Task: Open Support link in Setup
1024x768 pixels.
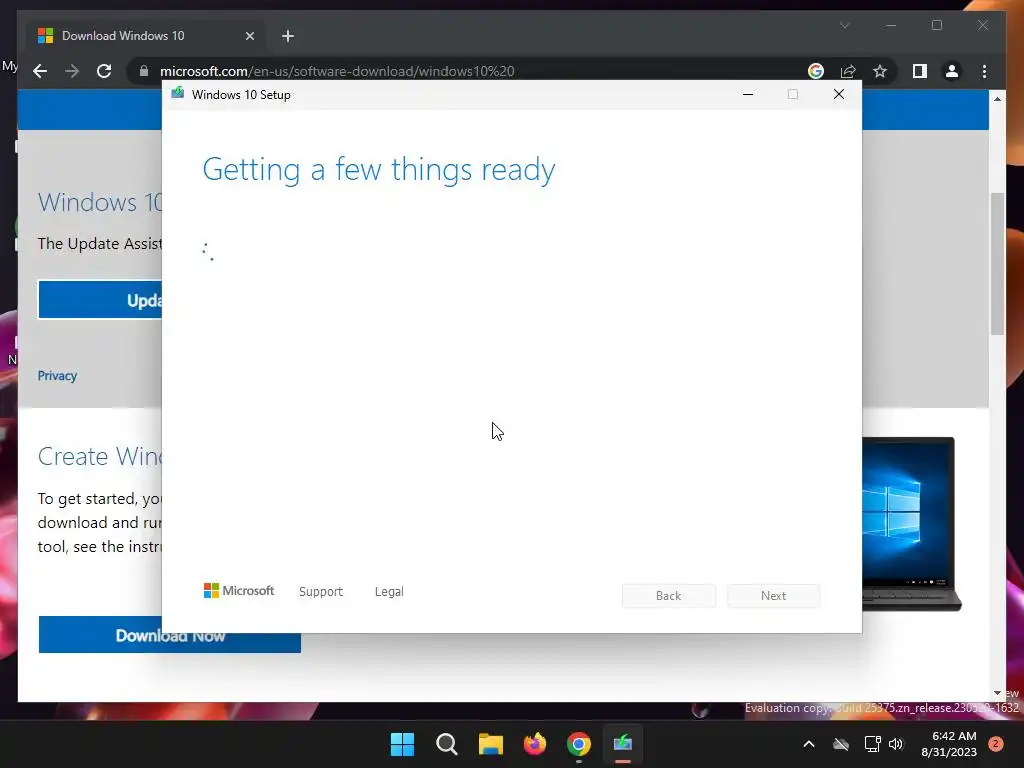Action: pos(321,592)
